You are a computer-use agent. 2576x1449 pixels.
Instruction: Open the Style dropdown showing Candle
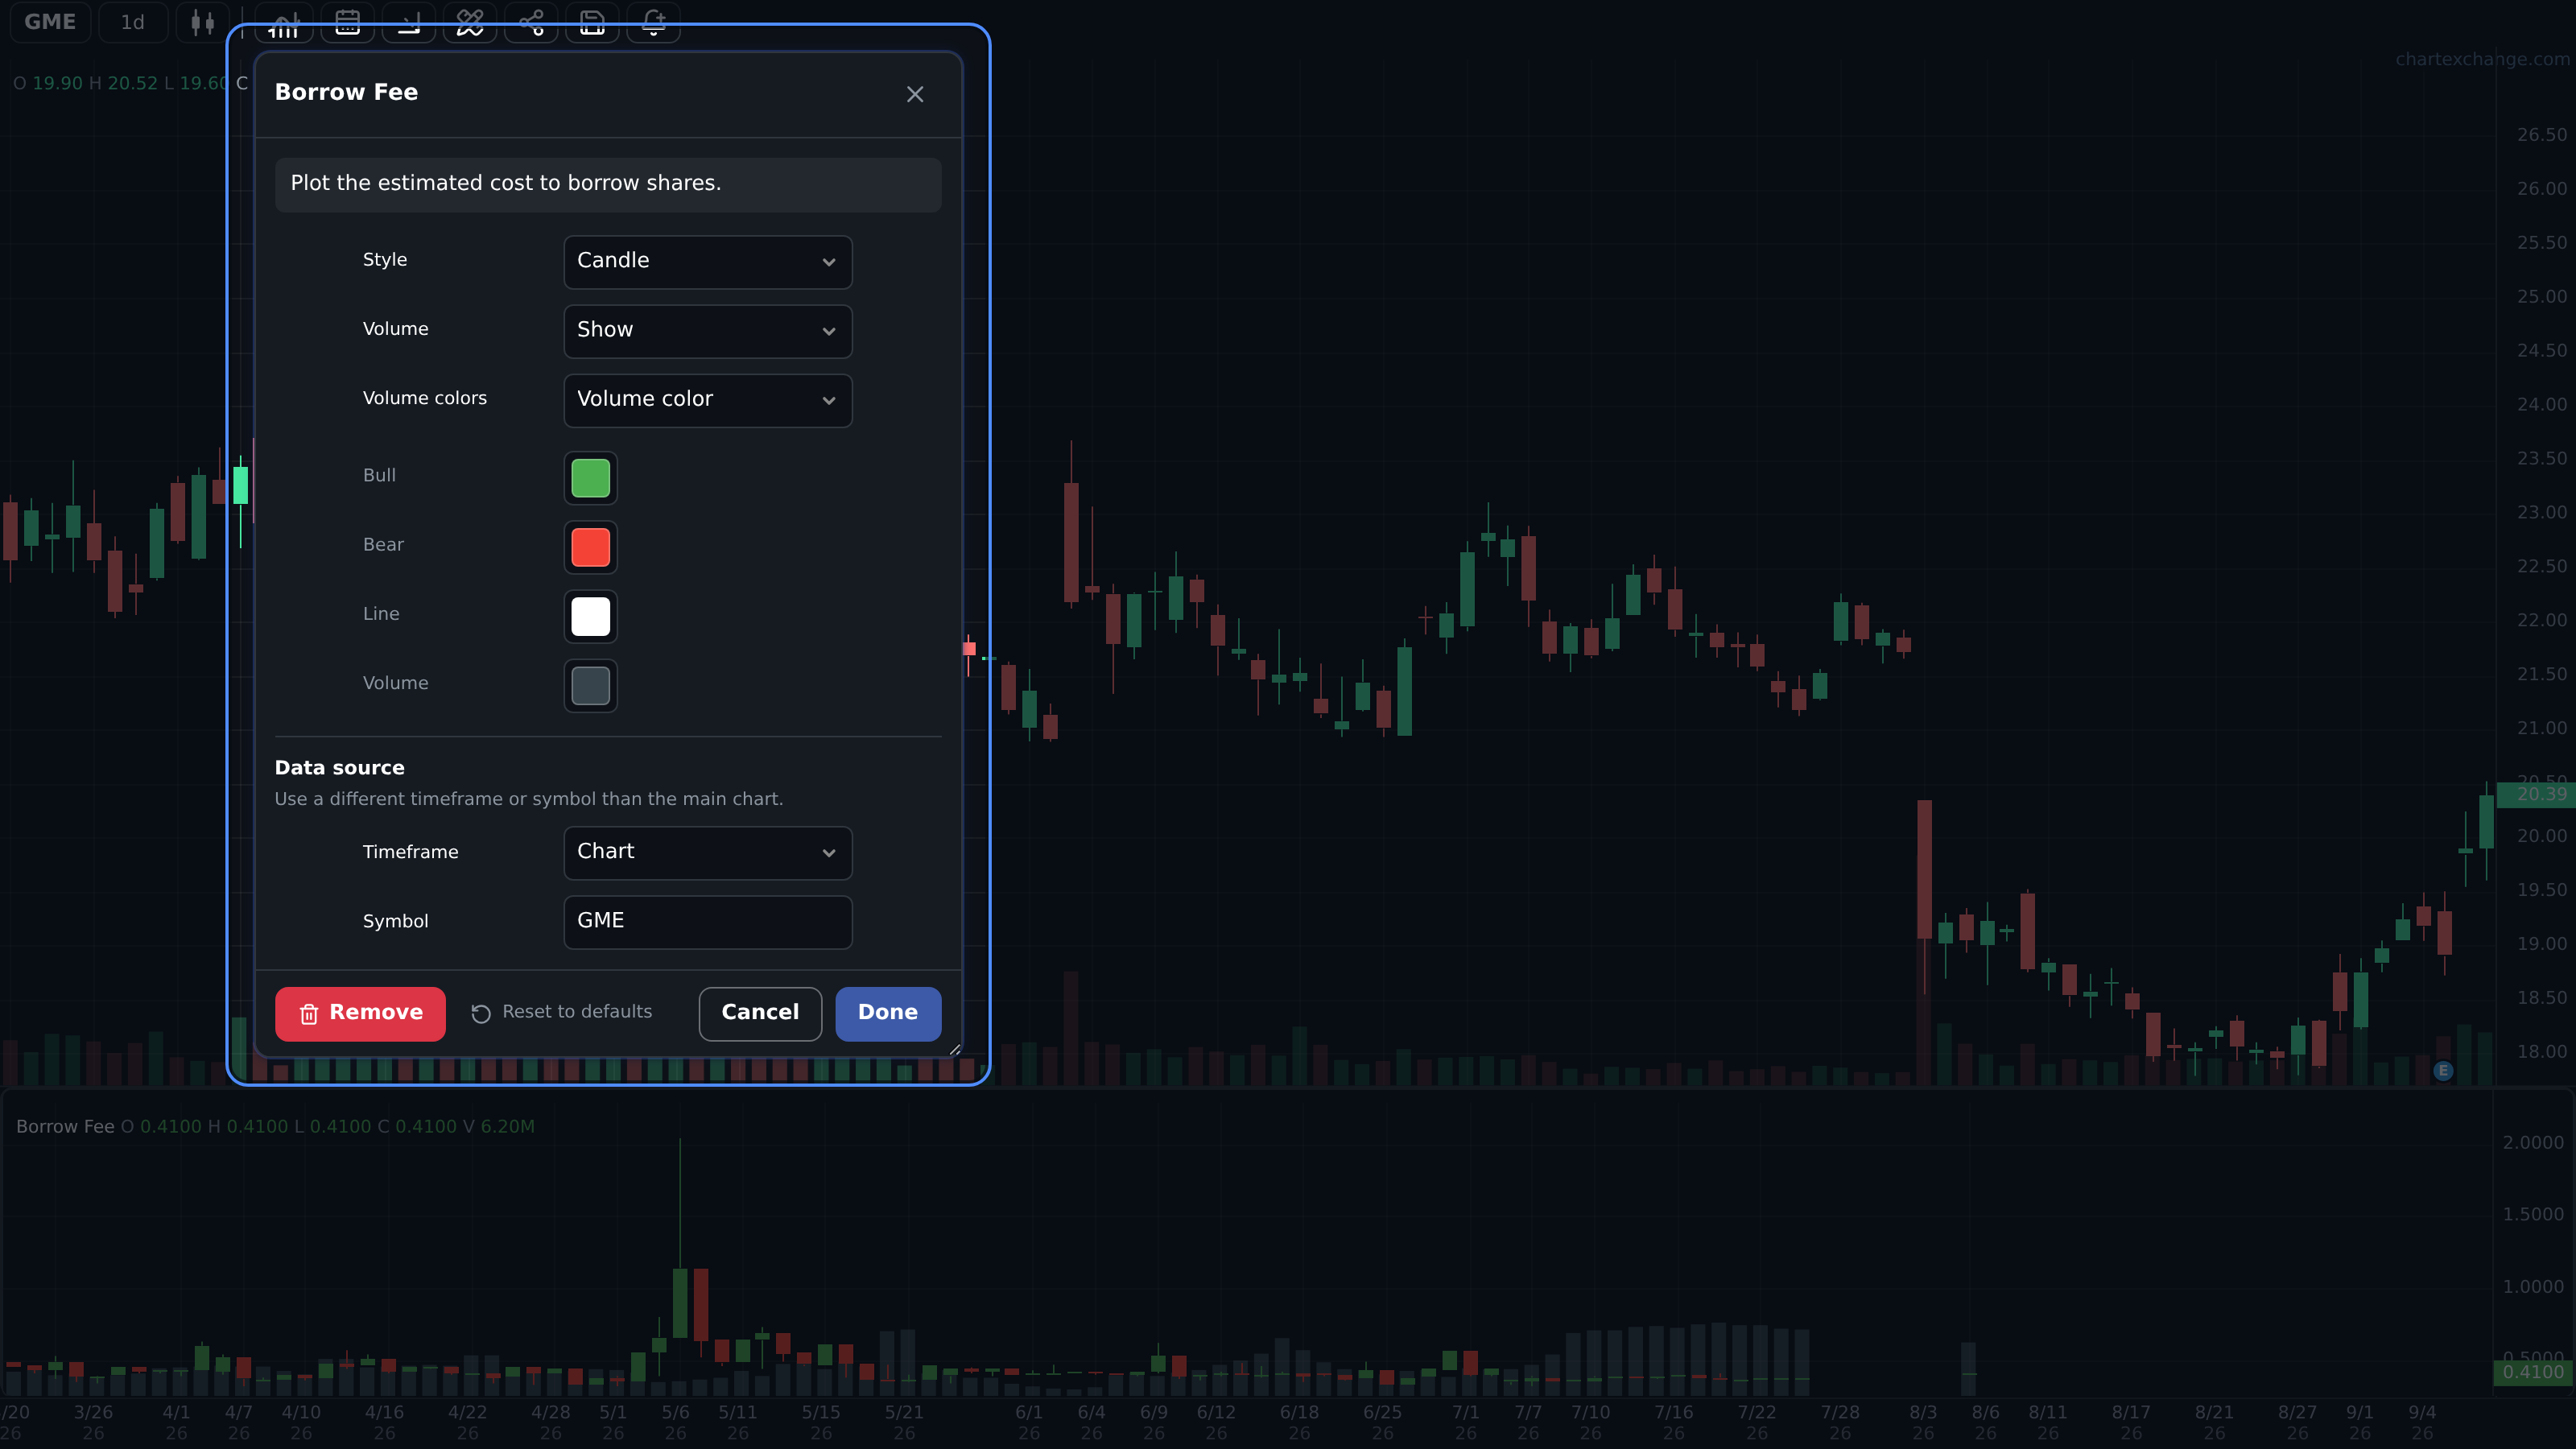coord(708,262)
